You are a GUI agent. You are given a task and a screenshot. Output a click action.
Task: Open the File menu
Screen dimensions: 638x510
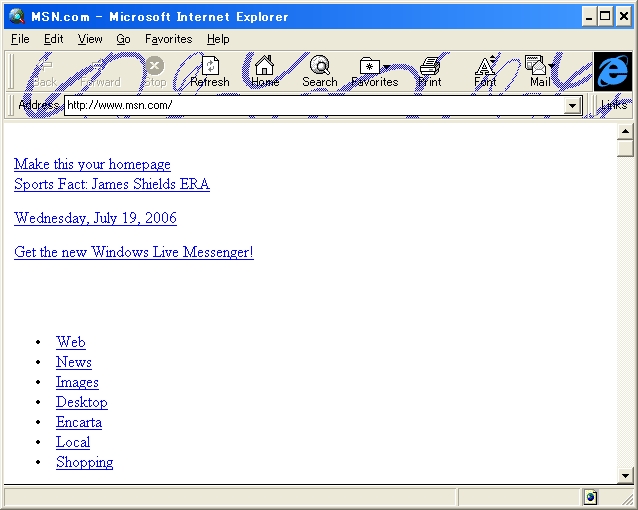click(x=20, y=39)
